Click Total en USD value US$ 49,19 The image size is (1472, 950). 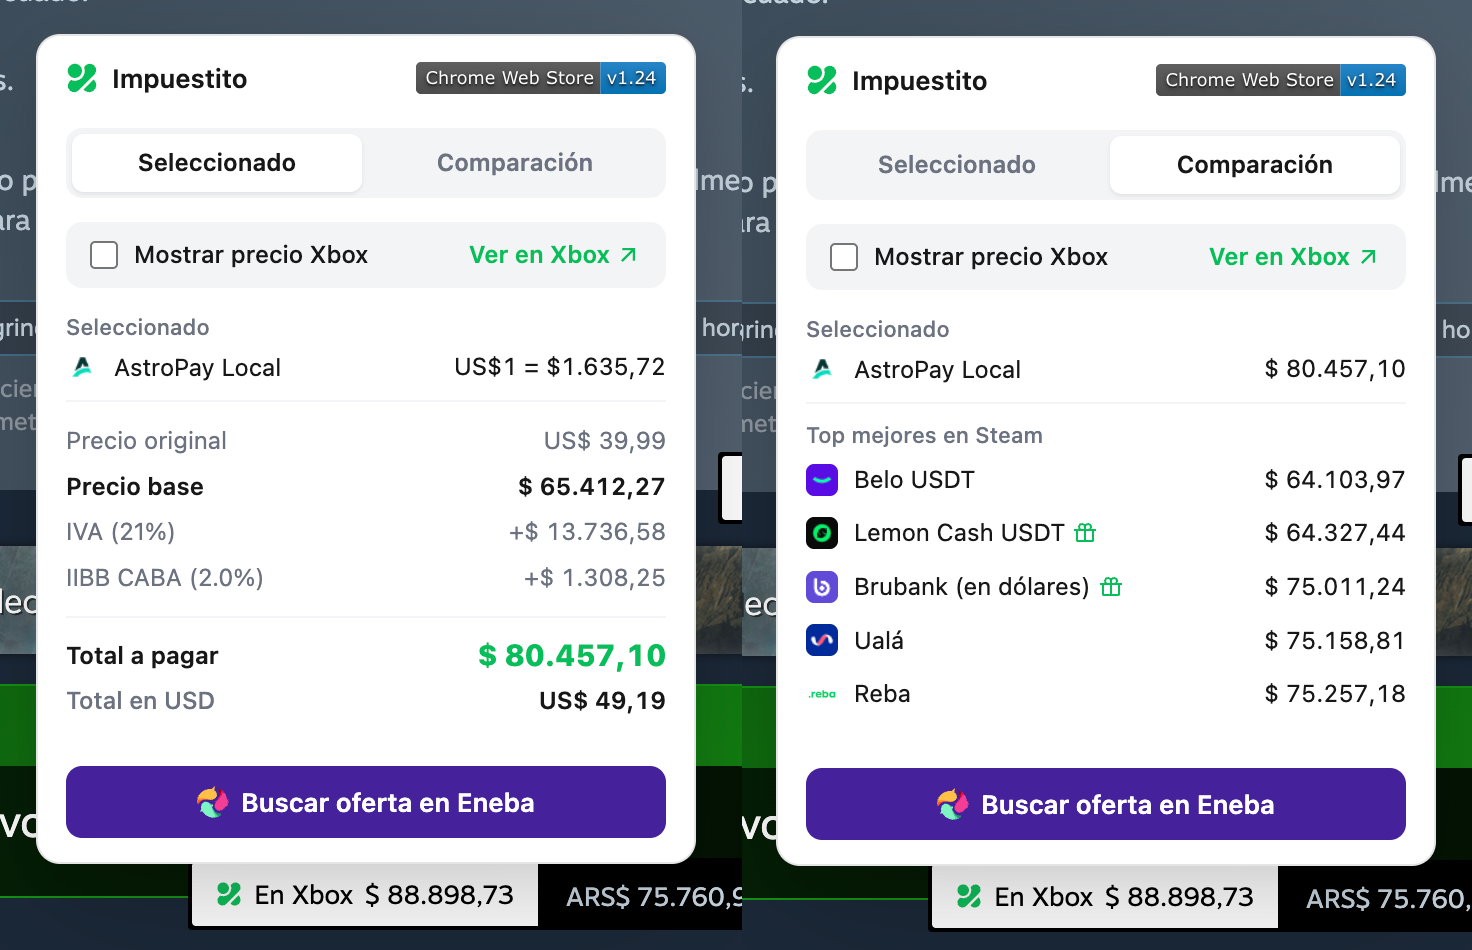(x=603, y=701)
